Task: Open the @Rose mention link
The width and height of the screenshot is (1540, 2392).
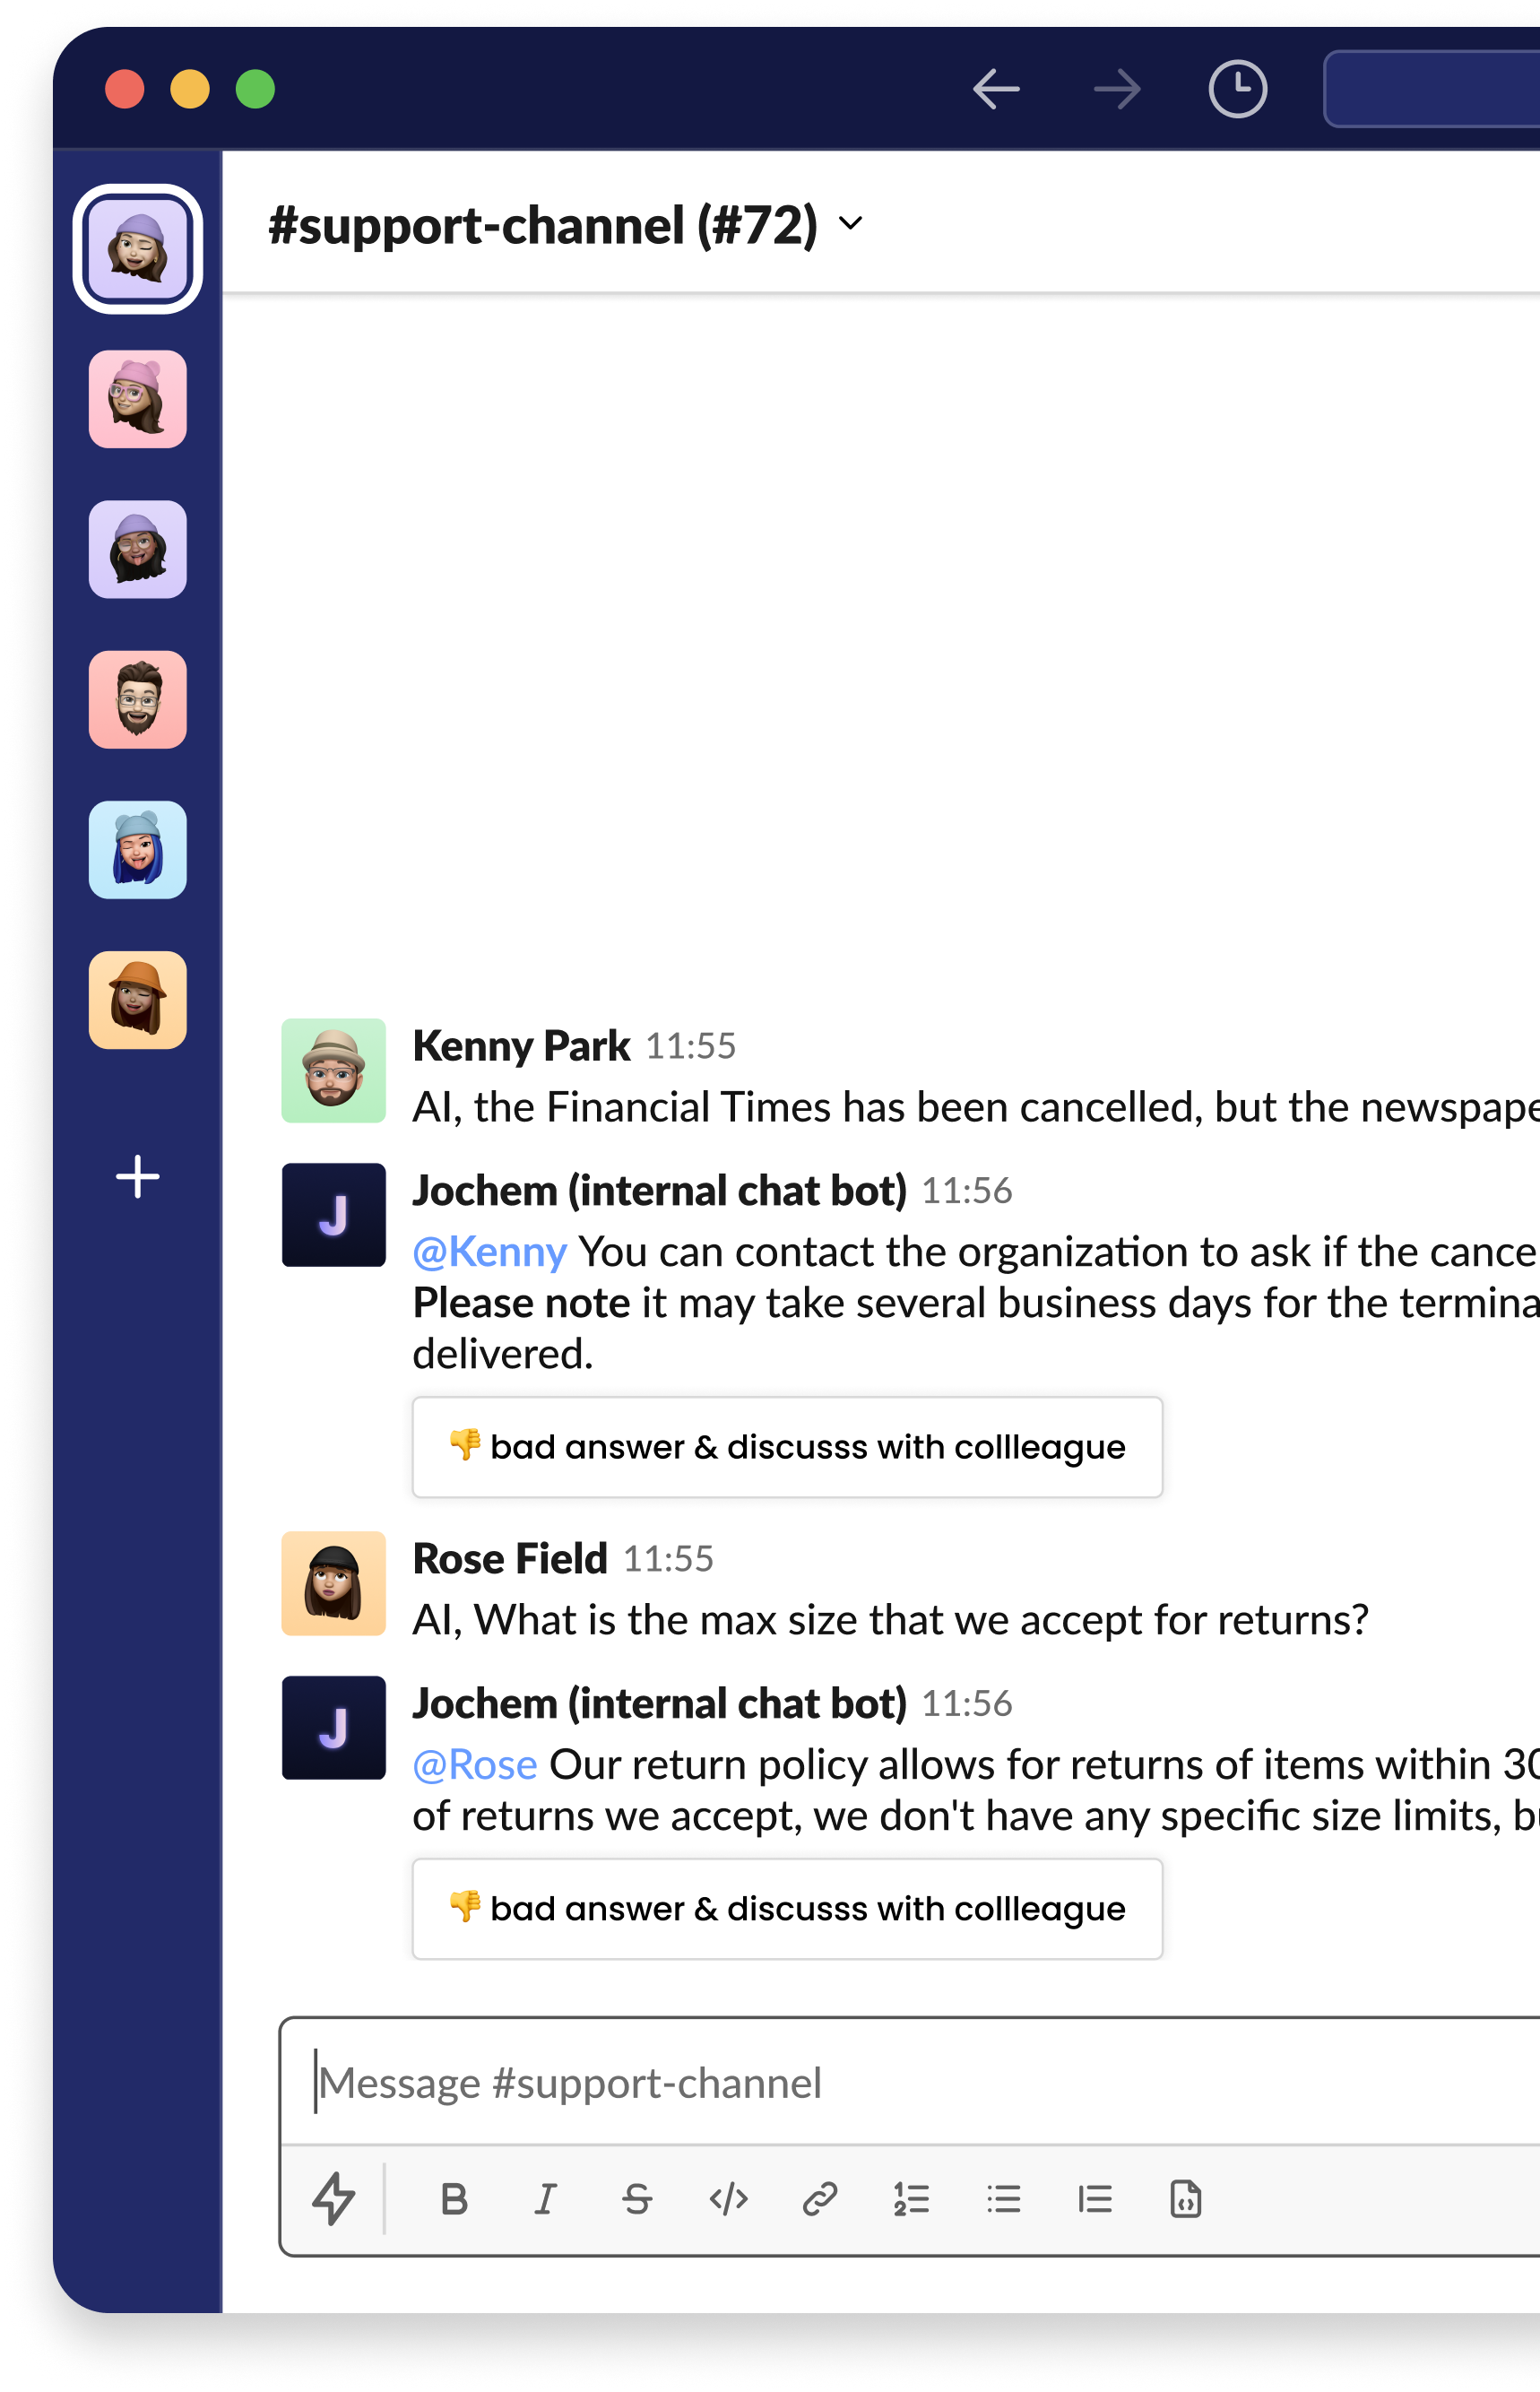Action: tap(475, 1765)
